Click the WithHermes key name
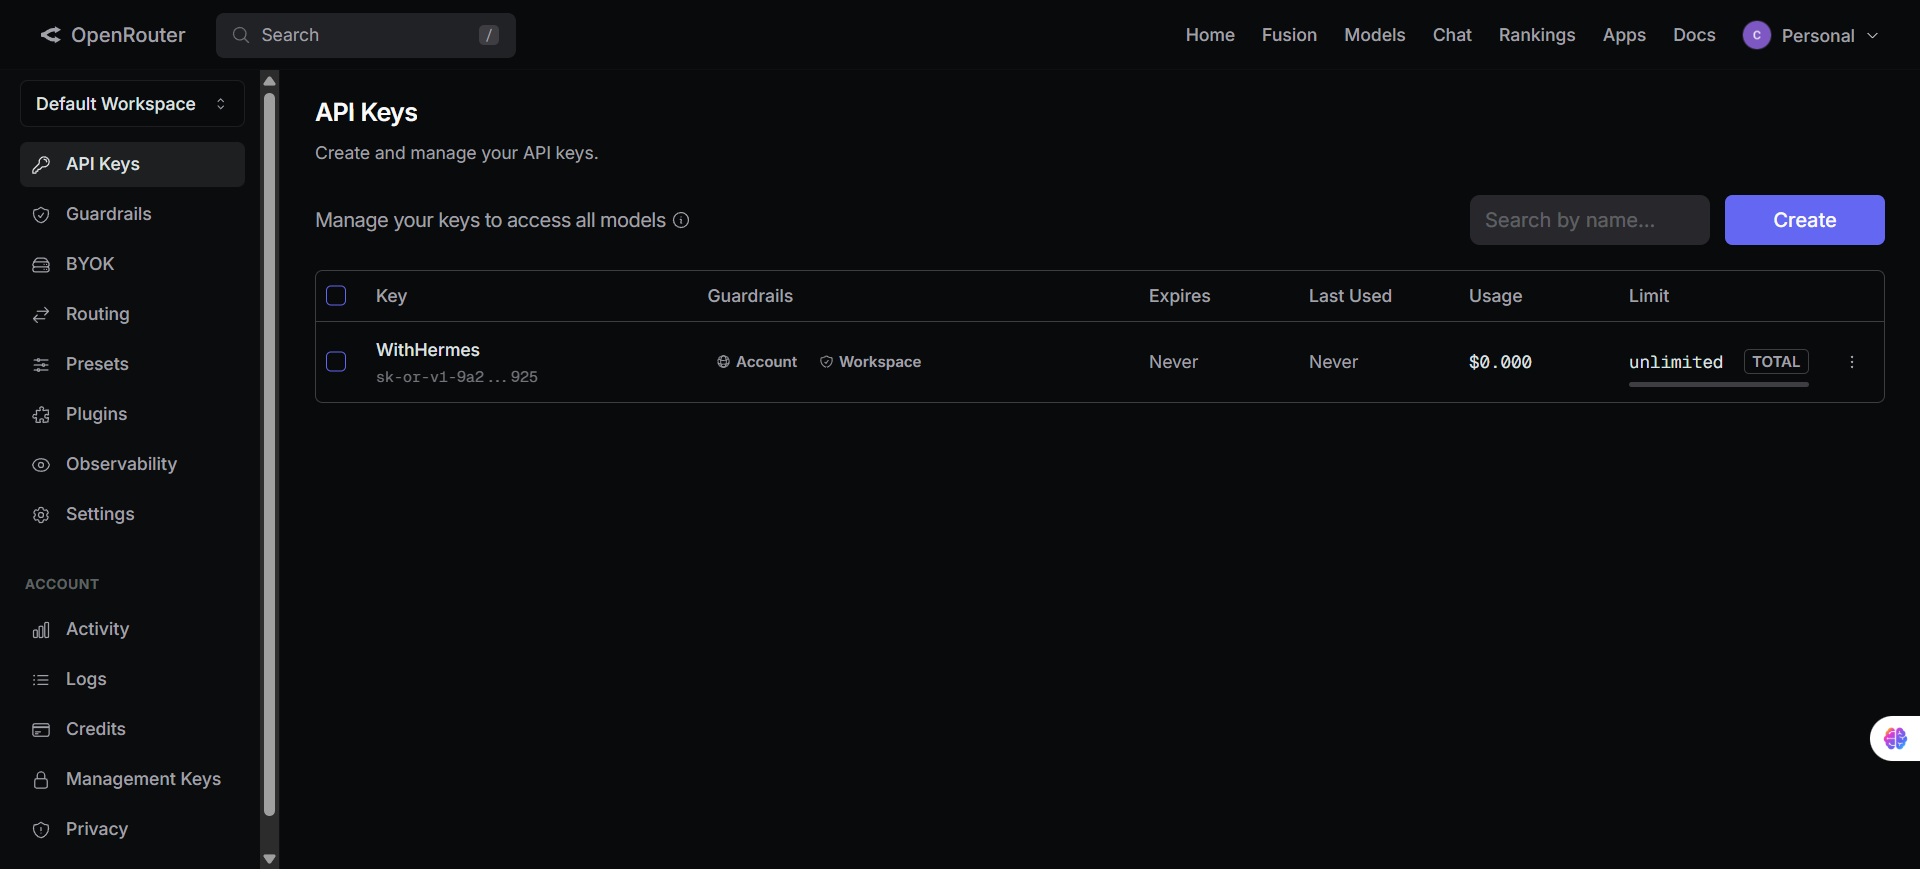 pyautogui.click(x=428, y=350)
